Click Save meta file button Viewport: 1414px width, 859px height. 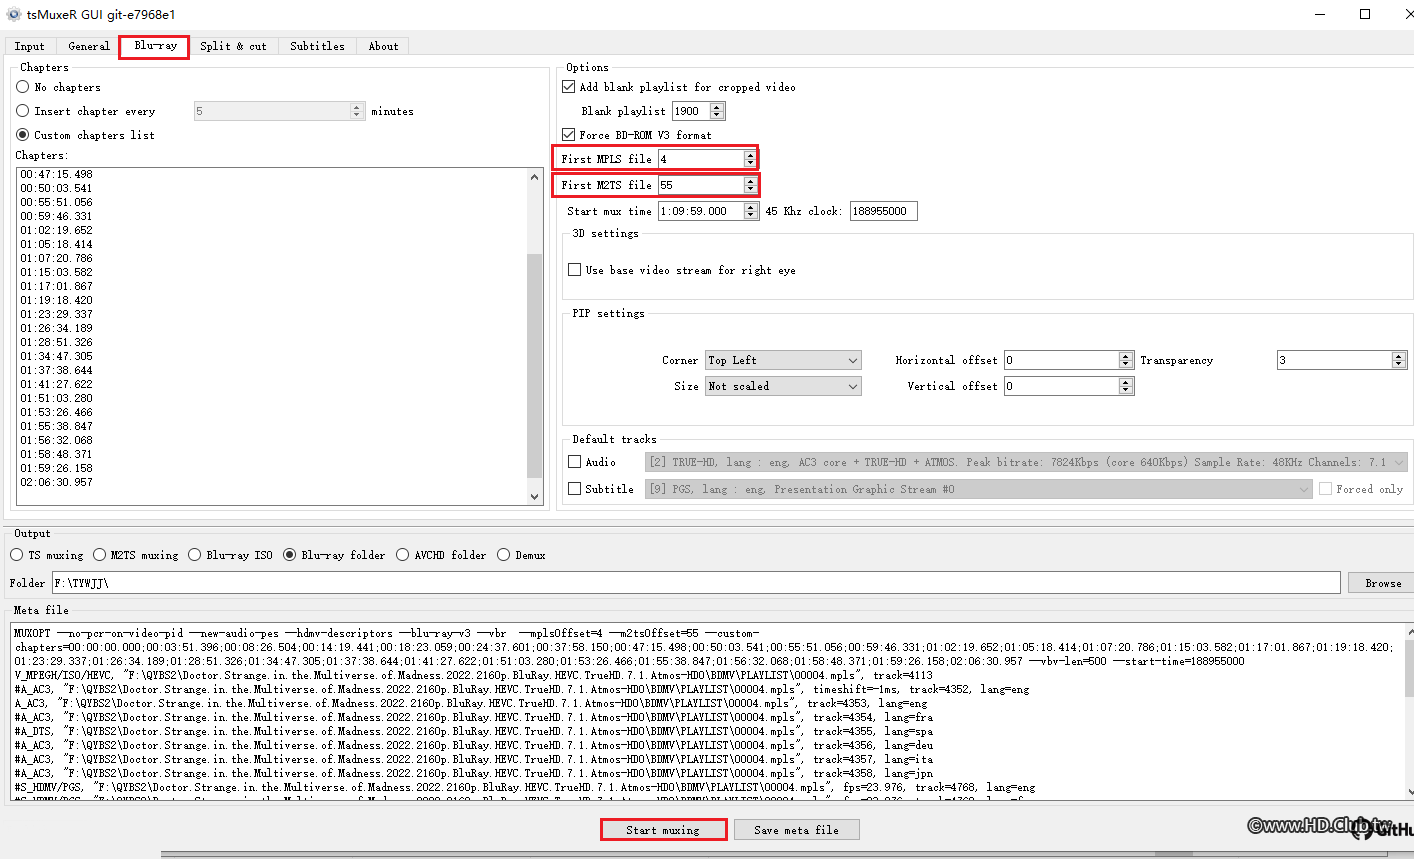(x=796, y=830)
